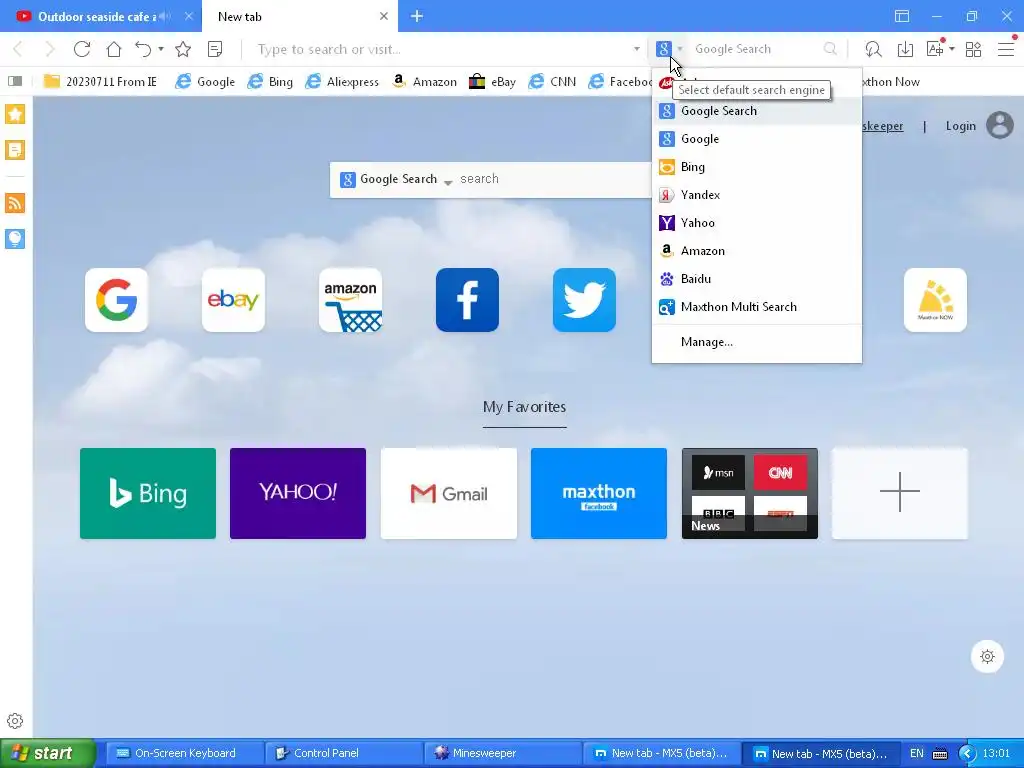Viewport: 1024px width, 768px height.
Task: Expand the Translate icon dropdown arrow
Action: tap(952, 49)
